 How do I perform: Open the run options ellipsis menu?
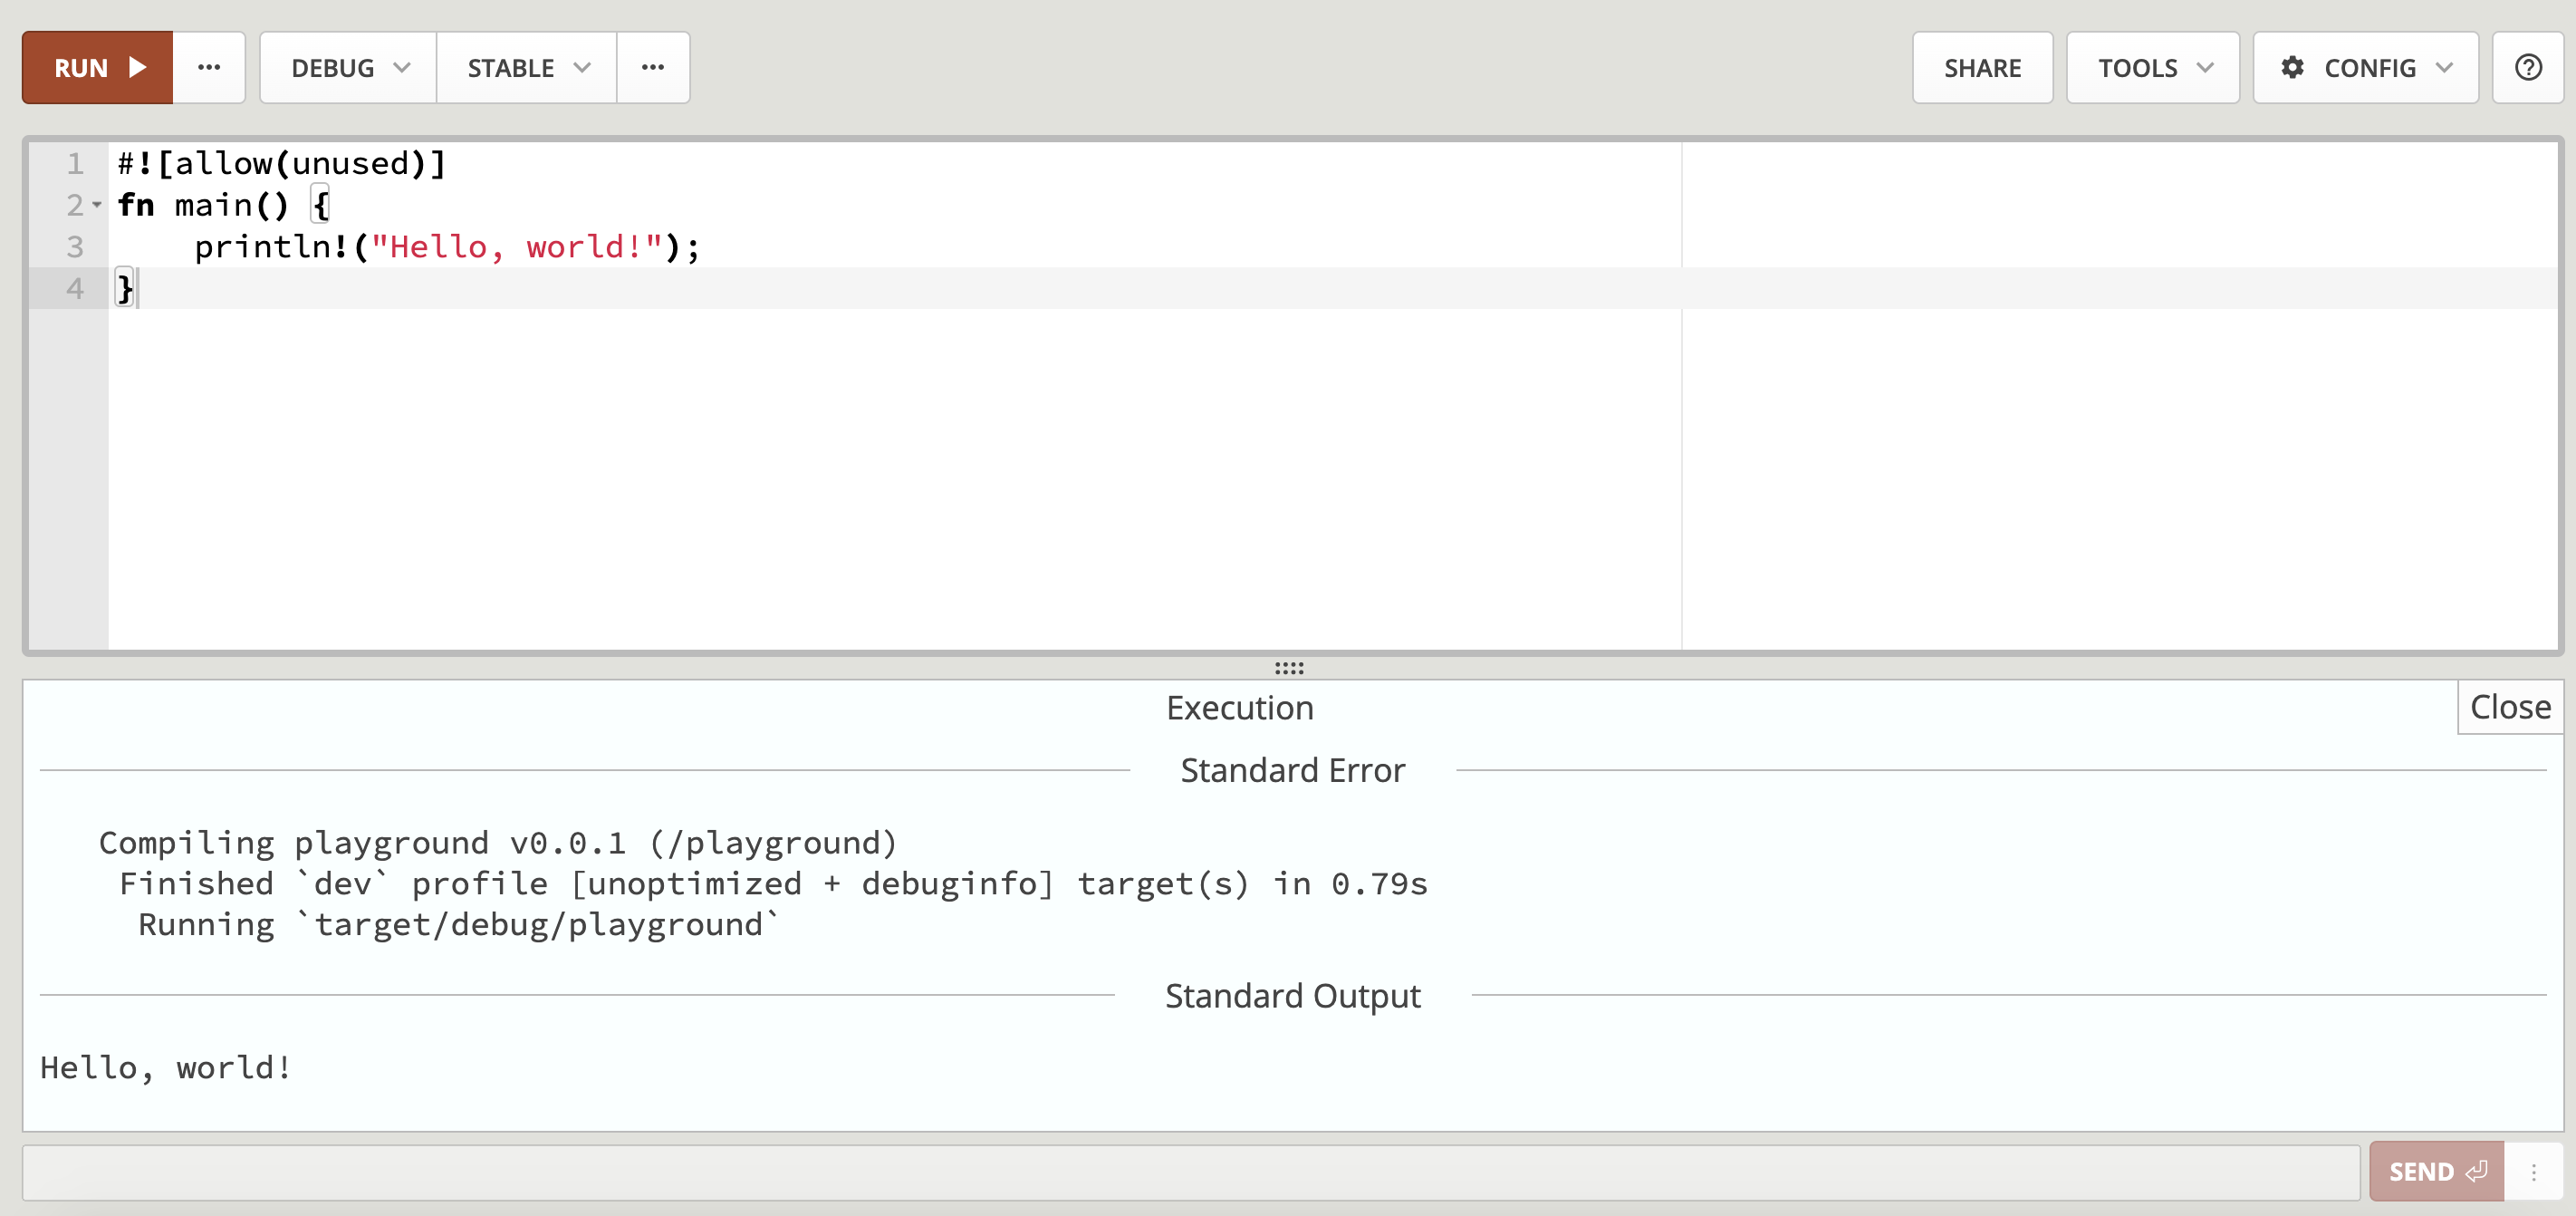pyautogui.click(x=208, y=67)
